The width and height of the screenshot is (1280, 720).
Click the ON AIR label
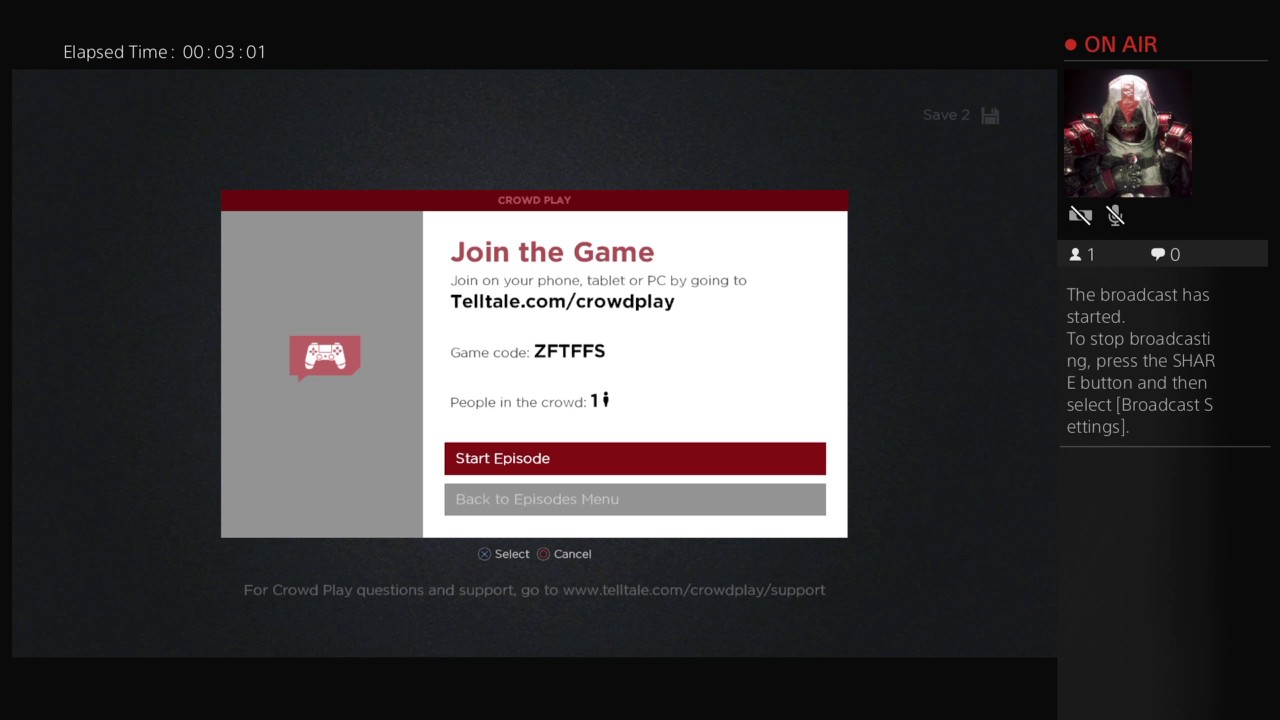pos(1120,45)
